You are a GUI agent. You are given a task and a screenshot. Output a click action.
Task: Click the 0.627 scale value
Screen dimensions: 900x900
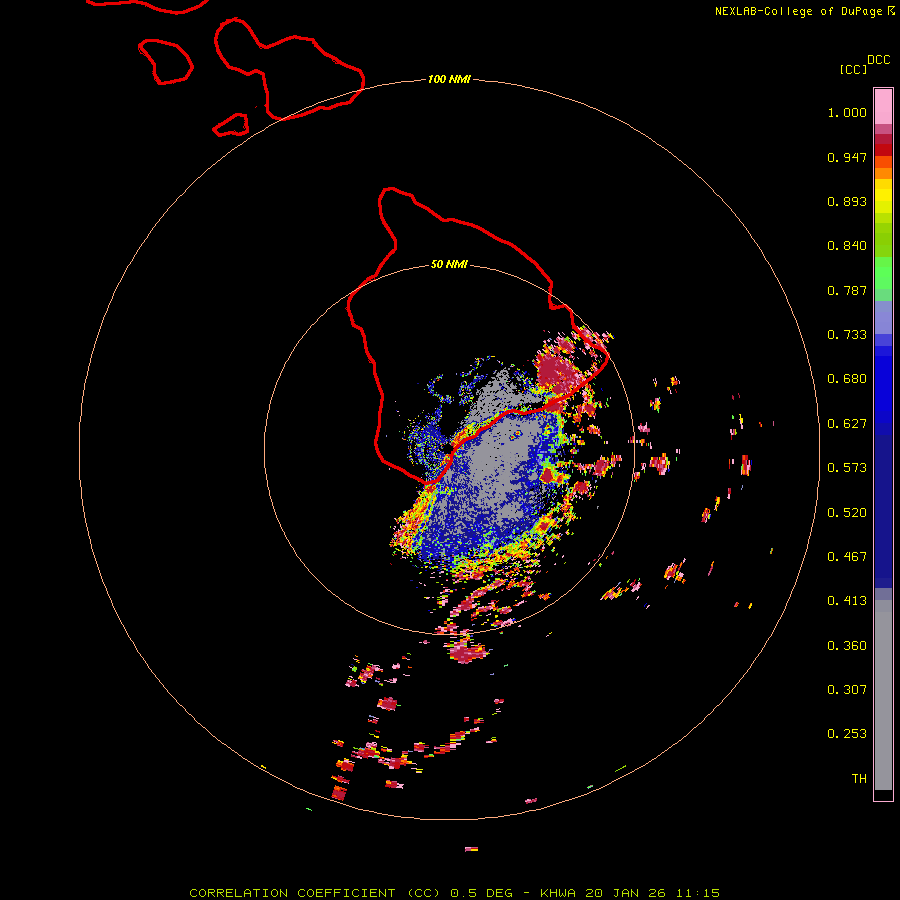[x=847, y=424]
